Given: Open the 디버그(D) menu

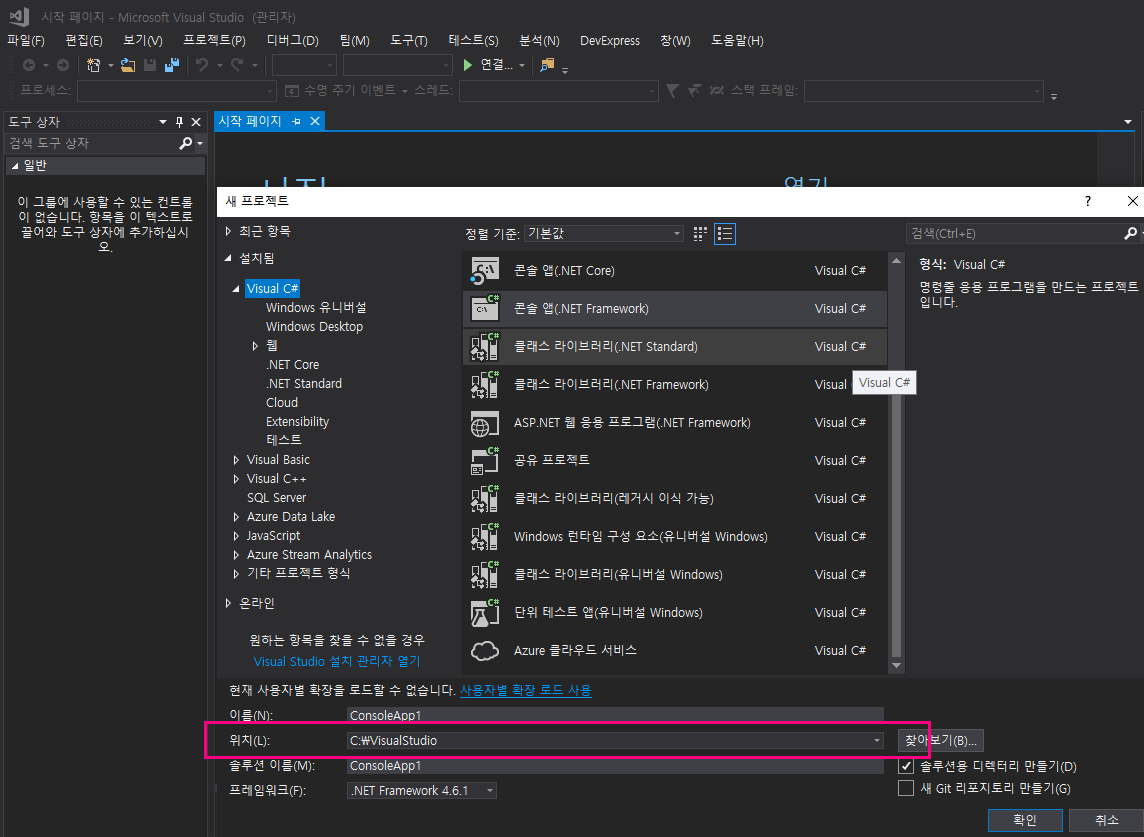Looking at the screenshot, I should pos(293,41).
